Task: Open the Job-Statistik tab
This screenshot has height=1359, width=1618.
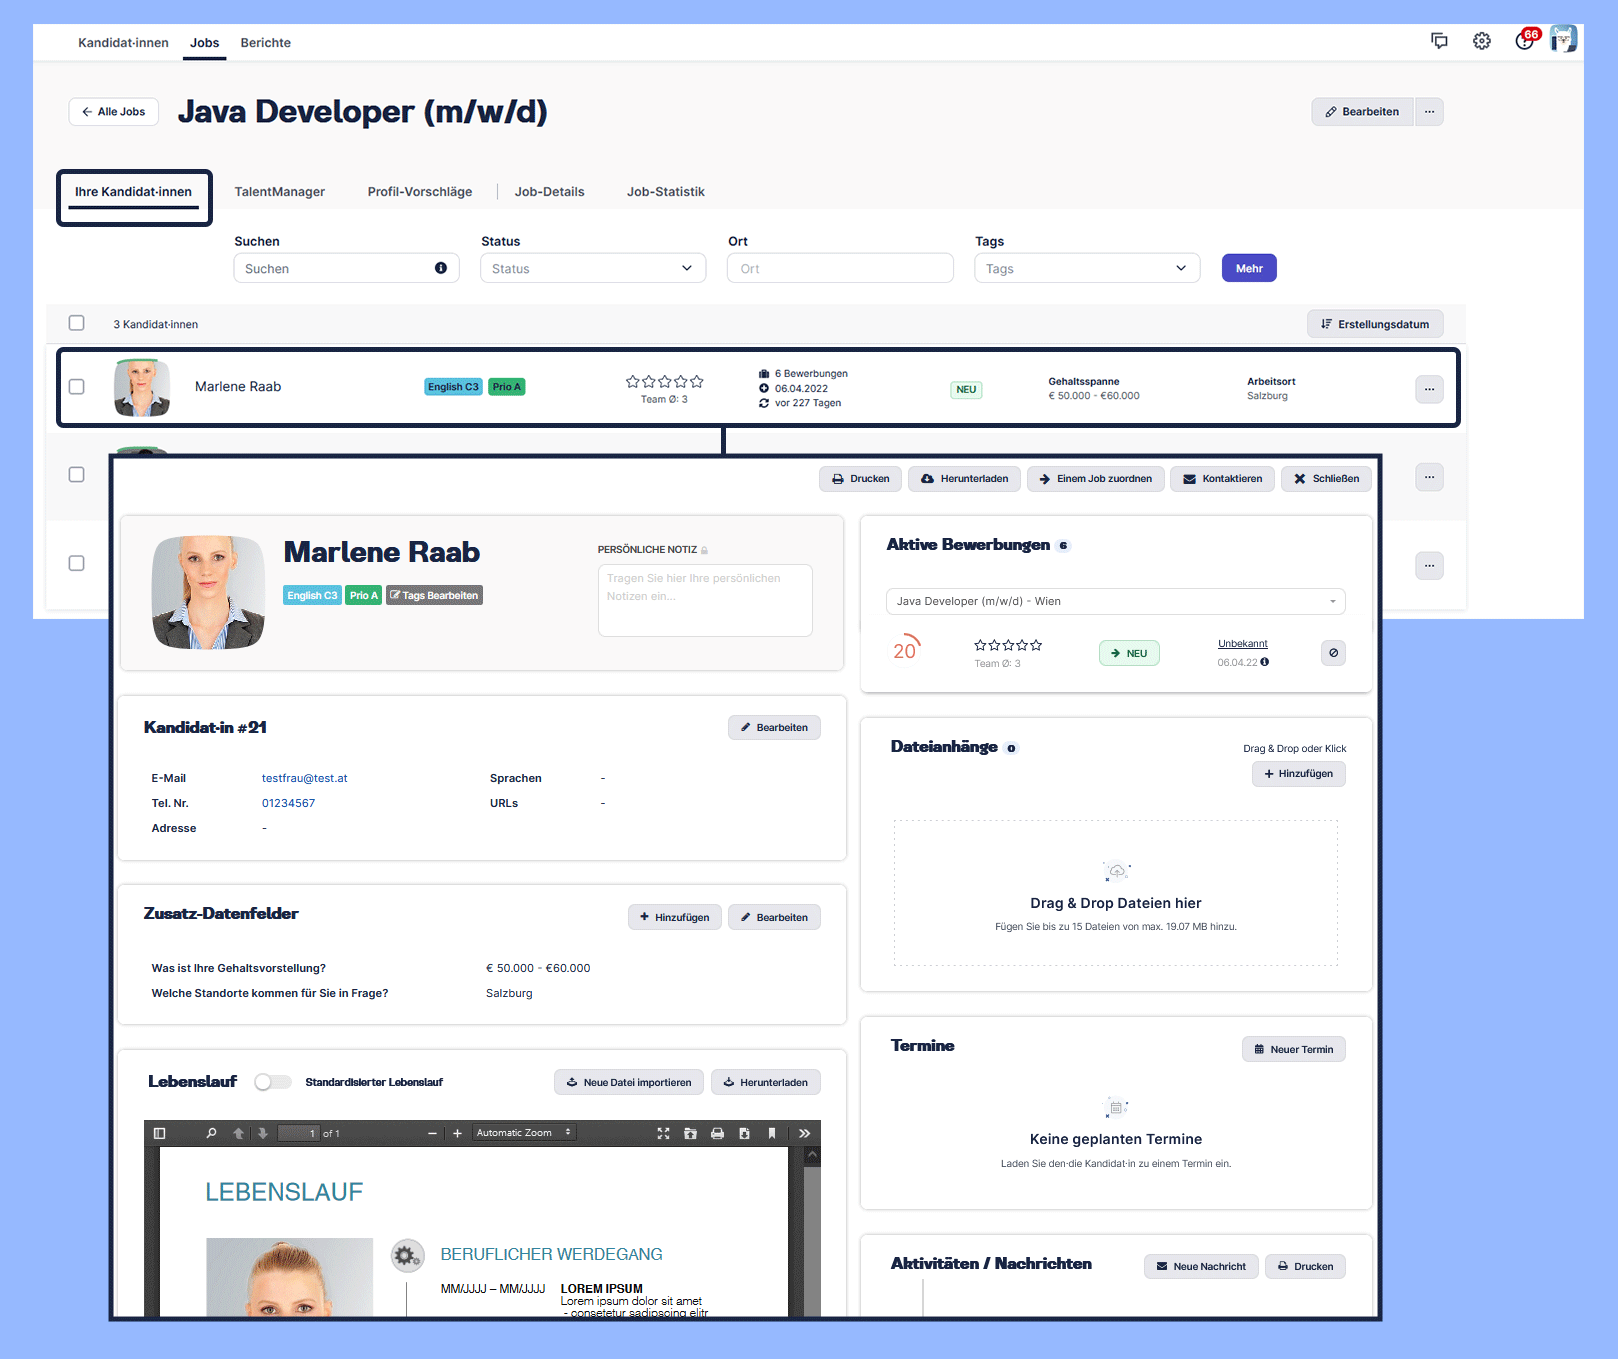Action: [665, 192]
